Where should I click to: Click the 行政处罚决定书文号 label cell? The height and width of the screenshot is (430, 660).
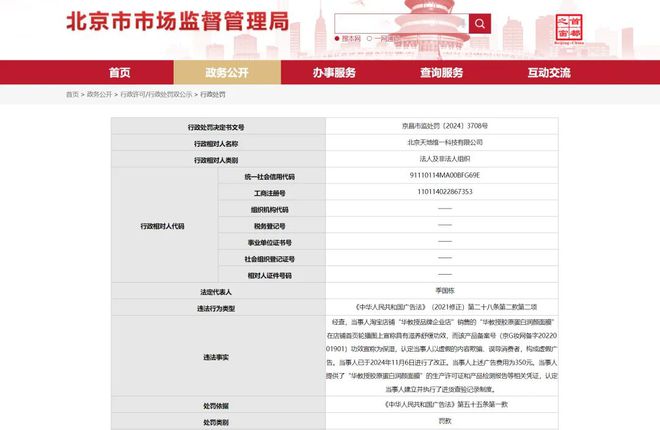point(218,127)
